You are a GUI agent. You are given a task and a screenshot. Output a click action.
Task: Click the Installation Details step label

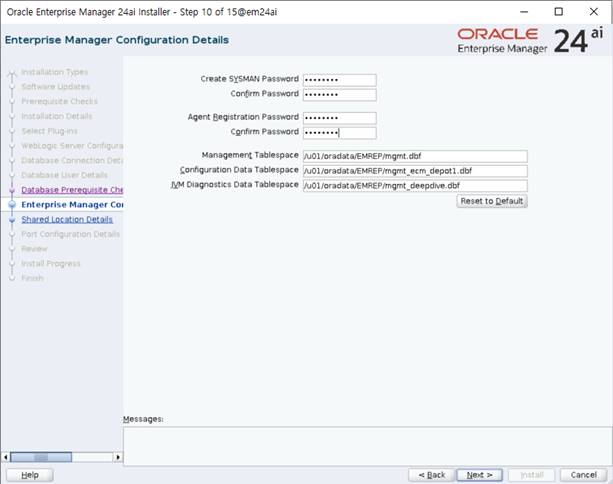(57, 116)
